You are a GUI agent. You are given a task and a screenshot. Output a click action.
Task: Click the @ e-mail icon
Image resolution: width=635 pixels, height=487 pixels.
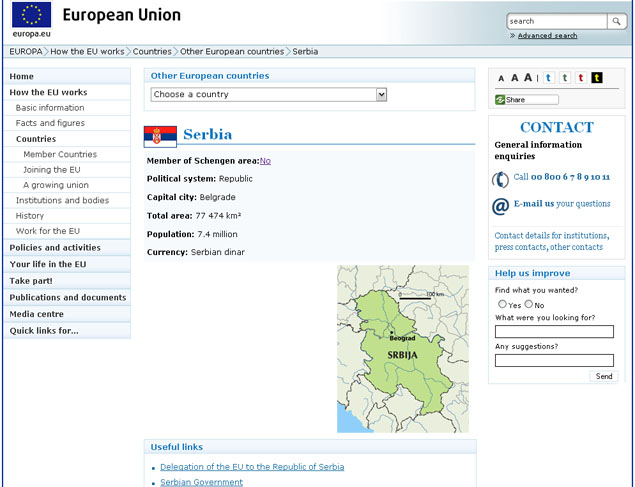click(x=501, y=206)
